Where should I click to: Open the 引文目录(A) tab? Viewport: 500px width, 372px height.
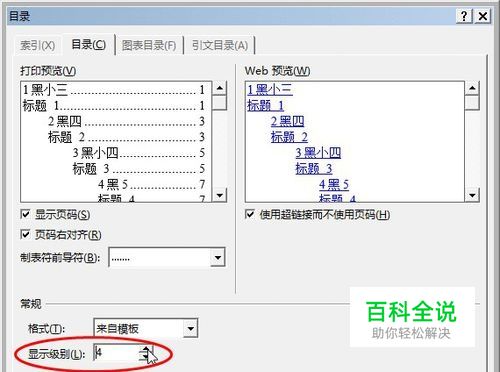click(220, 45)
